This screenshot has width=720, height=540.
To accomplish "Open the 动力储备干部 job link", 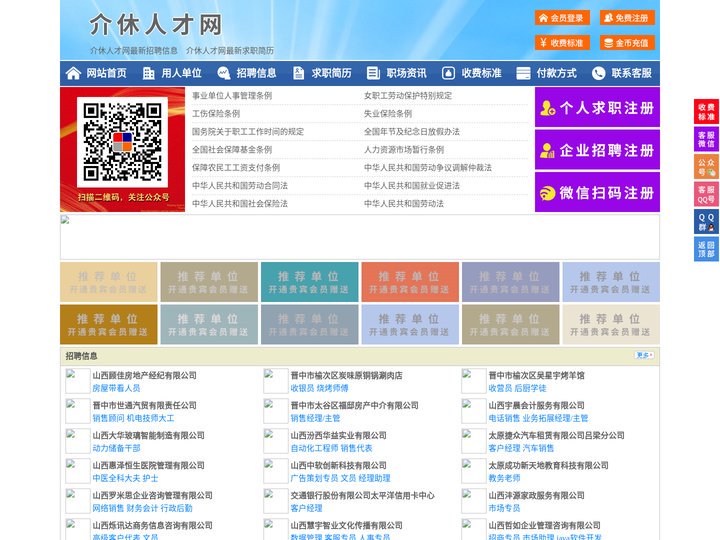I will (116, 448).
